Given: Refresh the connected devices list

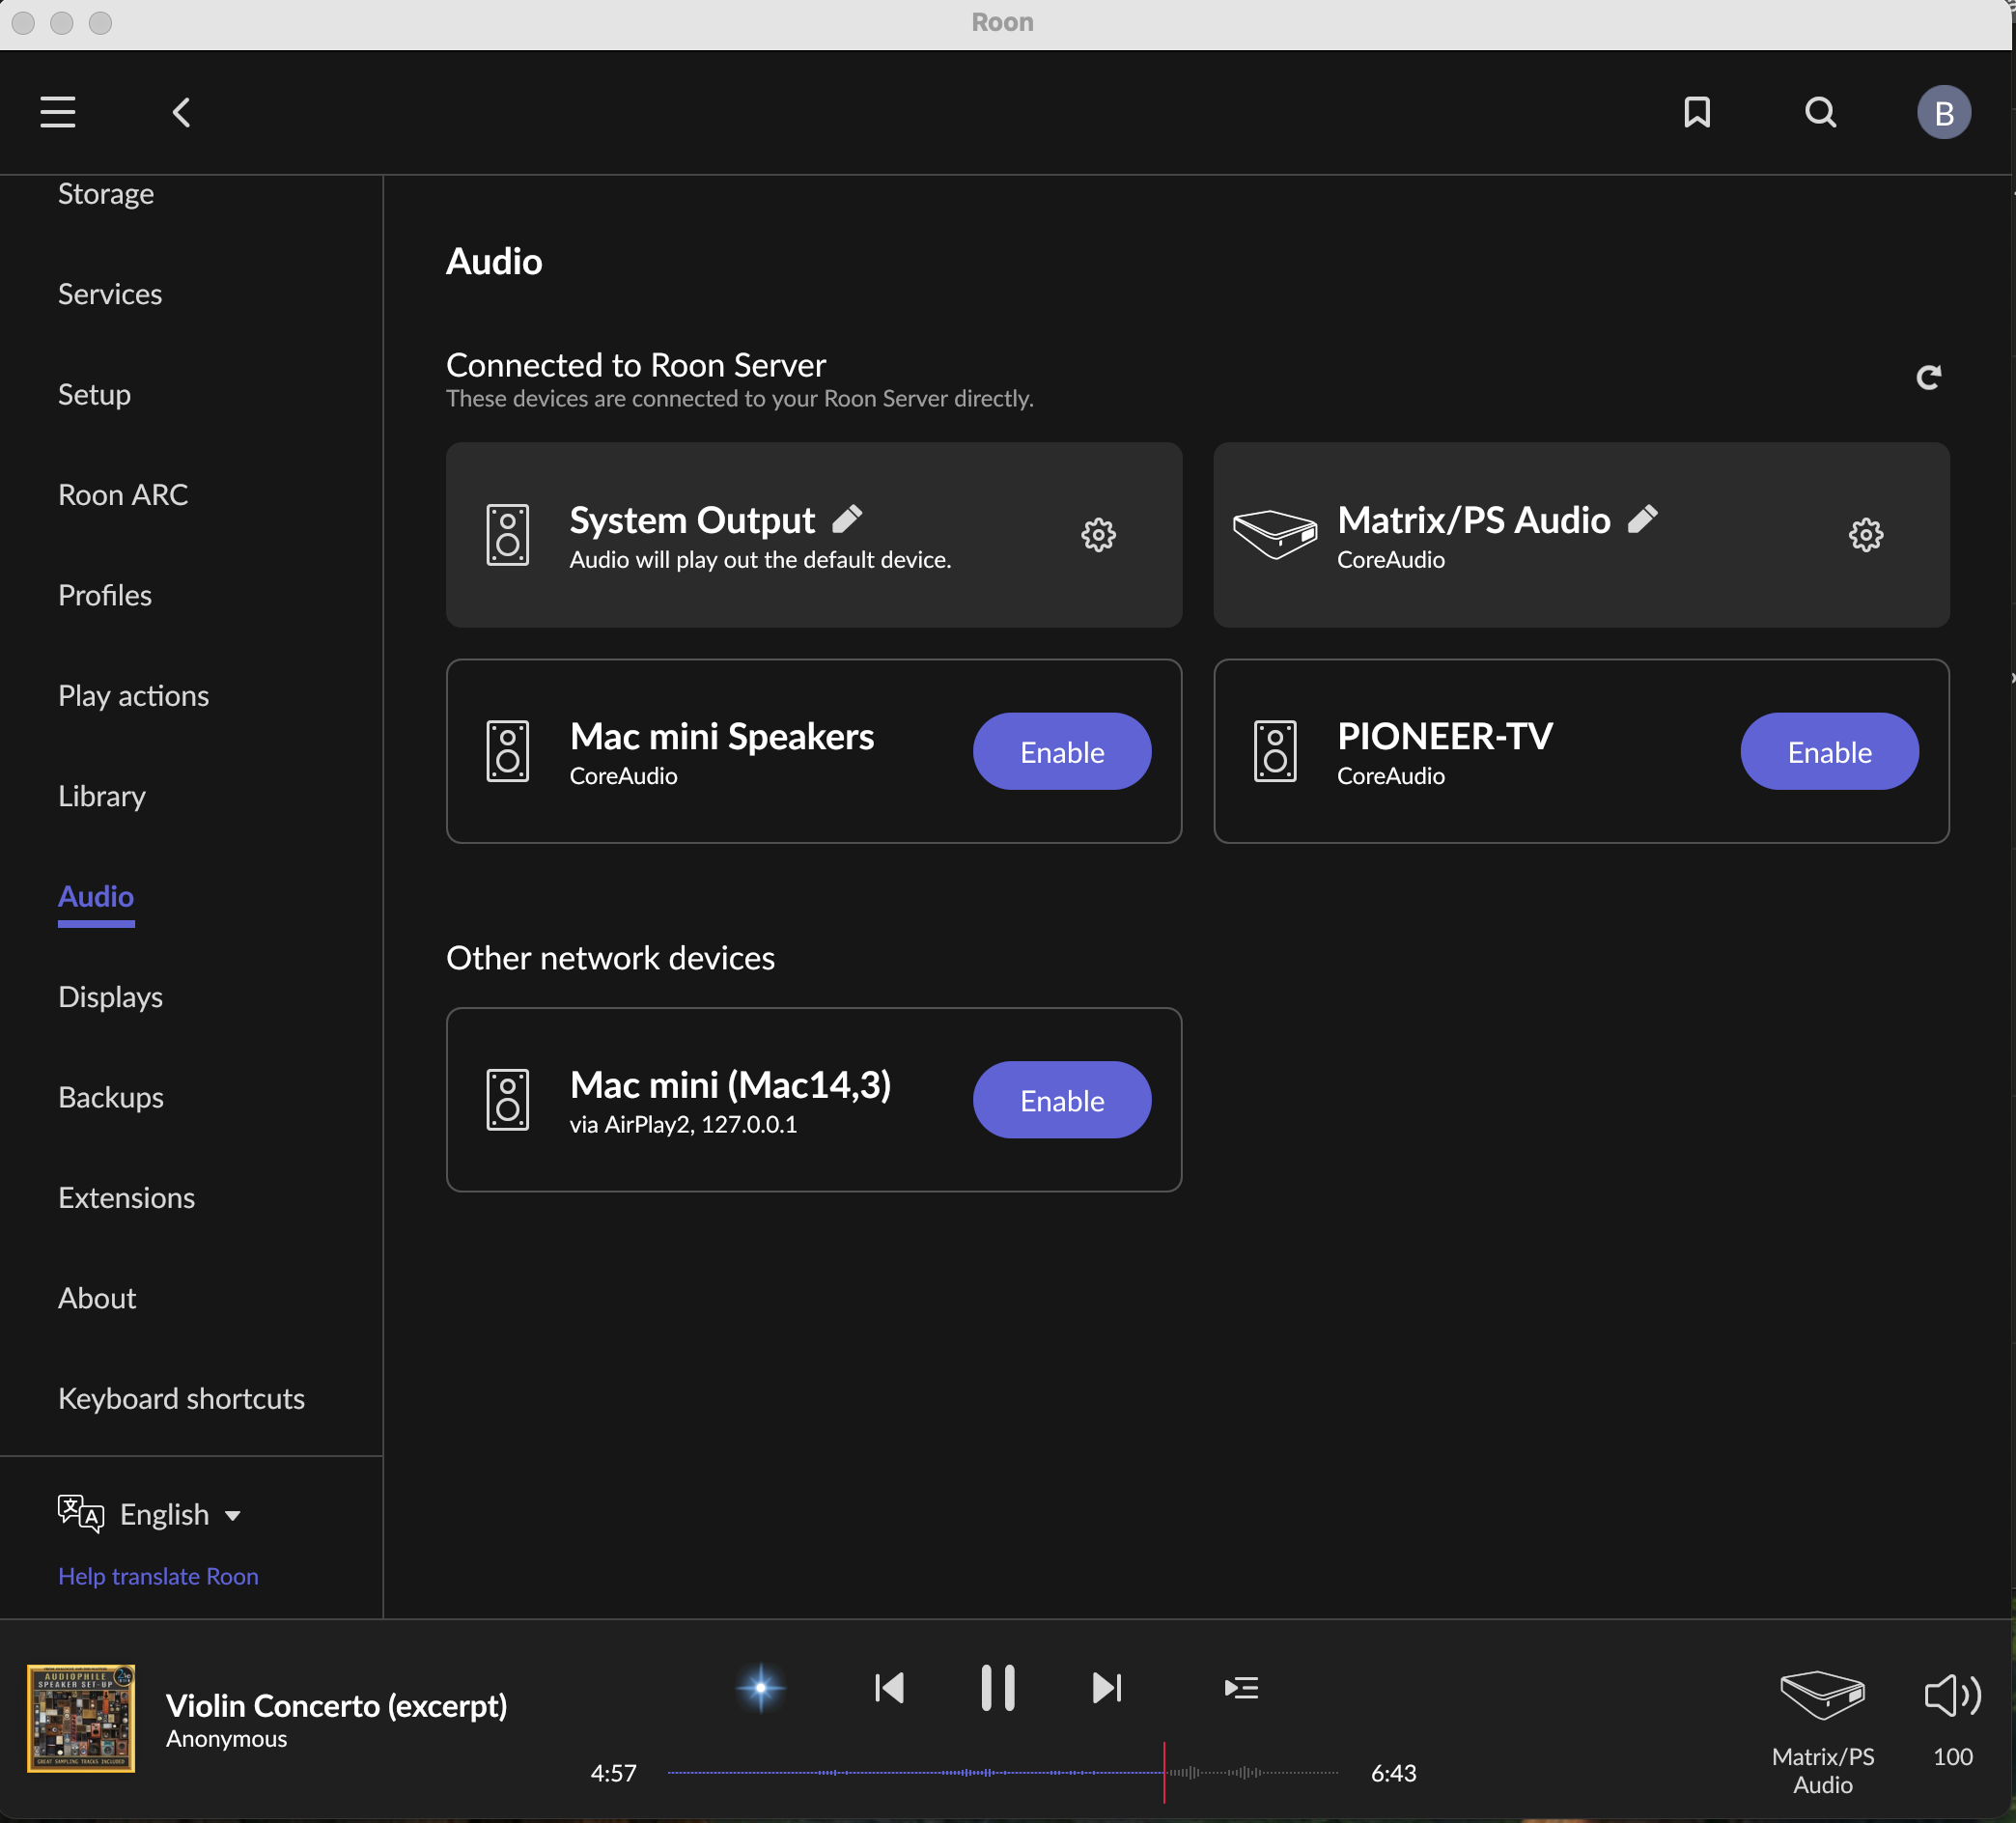Looking at the screenshot, I should 1928,377.
